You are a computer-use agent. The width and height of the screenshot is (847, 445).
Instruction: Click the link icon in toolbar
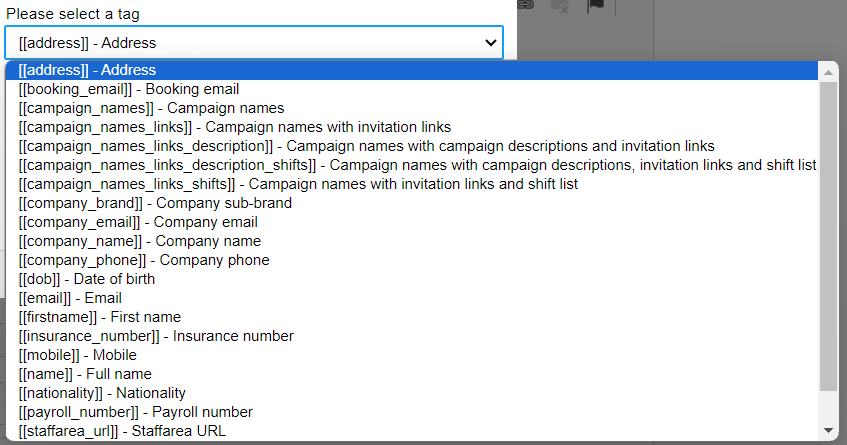526,5
